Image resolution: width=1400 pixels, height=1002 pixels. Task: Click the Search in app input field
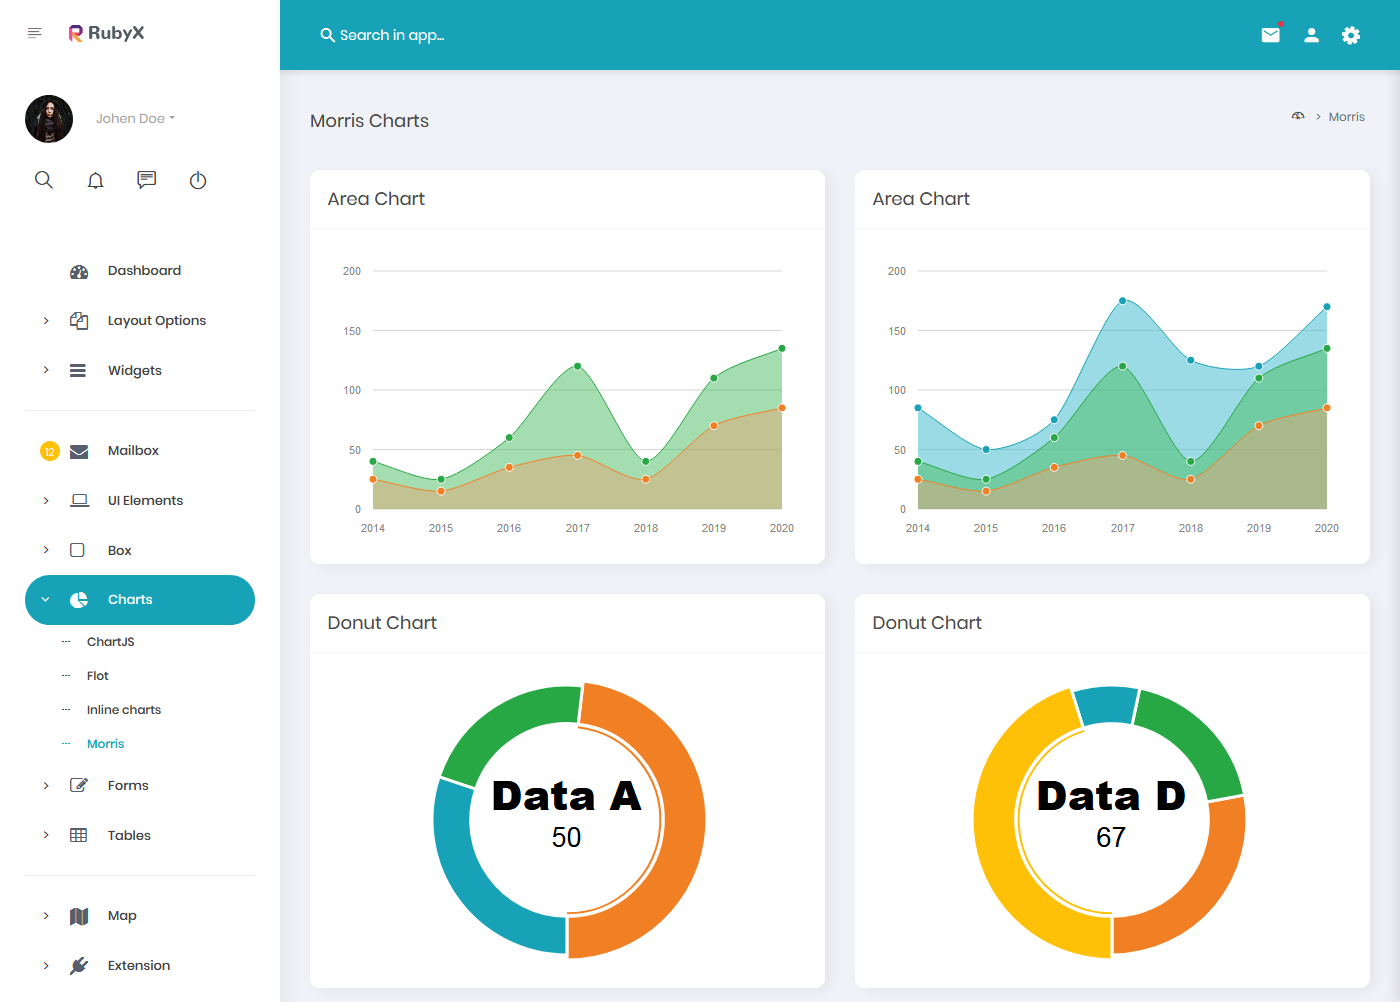(392, 34)
